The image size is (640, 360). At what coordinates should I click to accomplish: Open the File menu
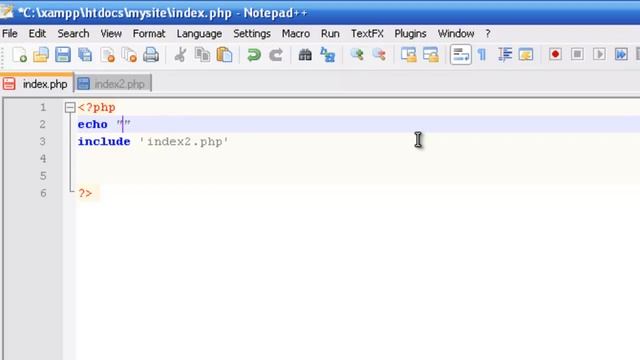point(10,33)
